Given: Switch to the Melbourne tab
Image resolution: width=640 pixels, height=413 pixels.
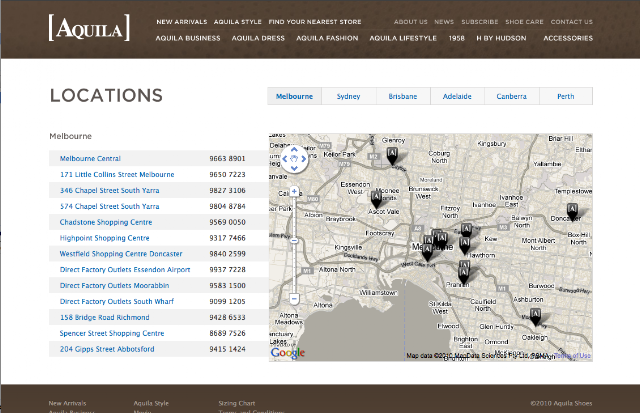Looking at the screenshot, I should [294, 96].
